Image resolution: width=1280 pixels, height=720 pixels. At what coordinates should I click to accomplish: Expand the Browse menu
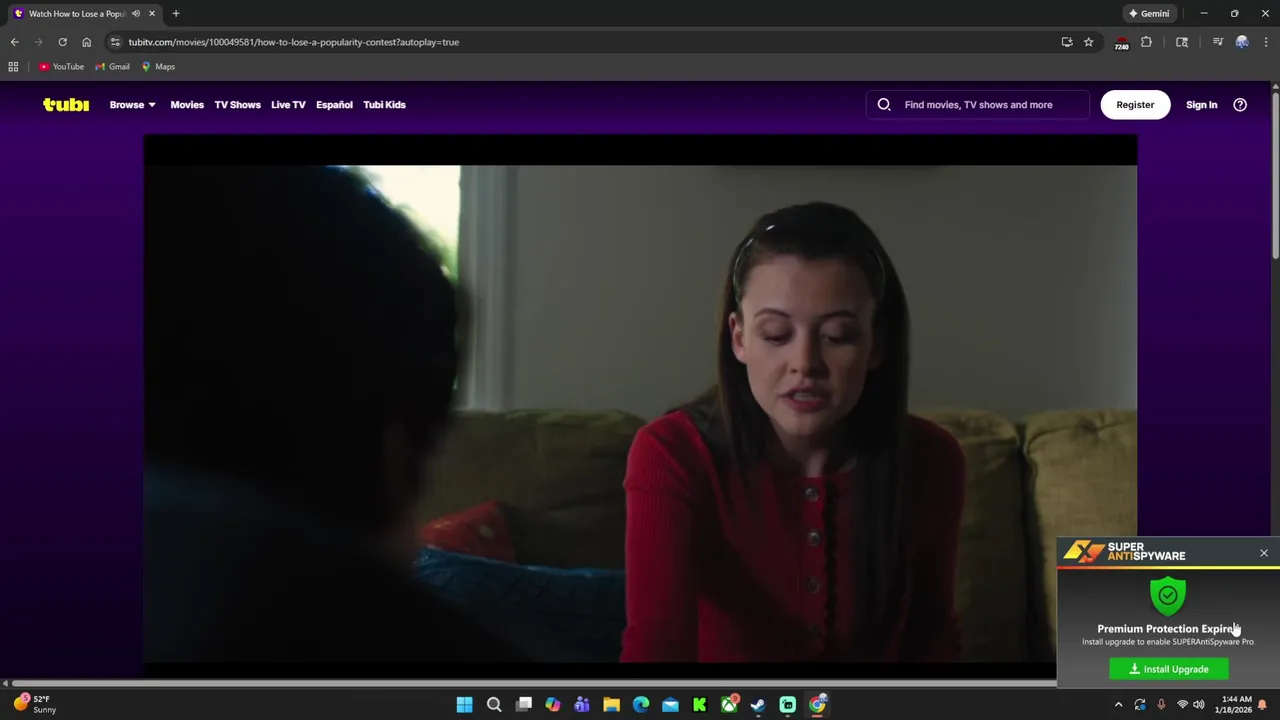132,104
